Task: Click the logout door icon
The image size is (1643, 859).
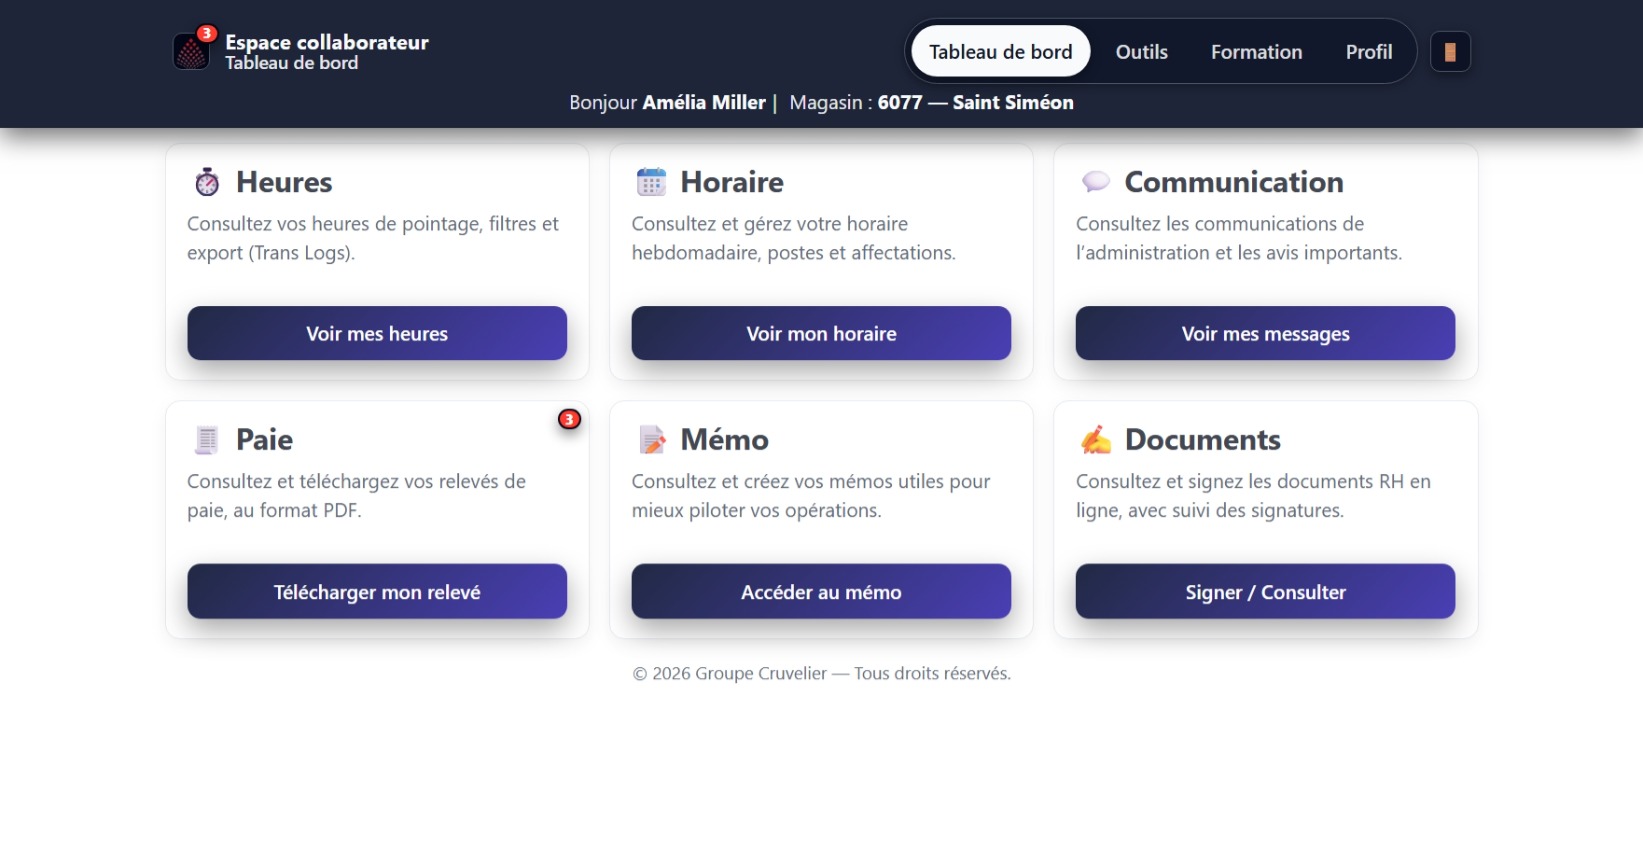Action: (x=1450, y=52)
